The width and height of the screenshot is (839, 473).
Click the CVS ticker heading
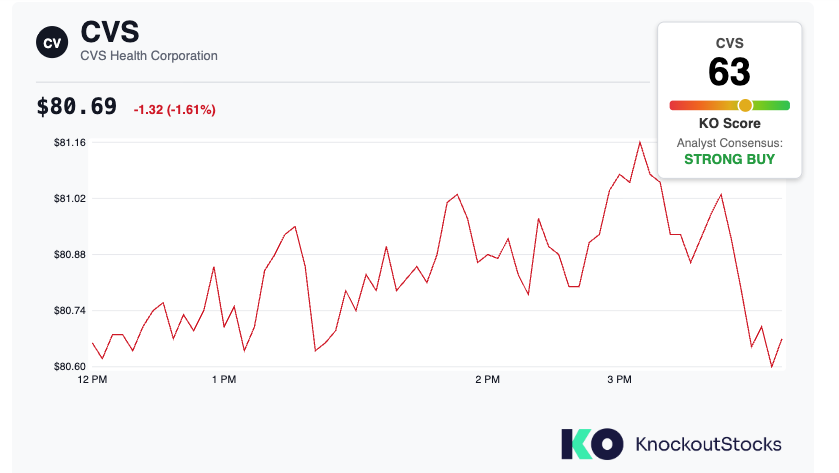110,32
